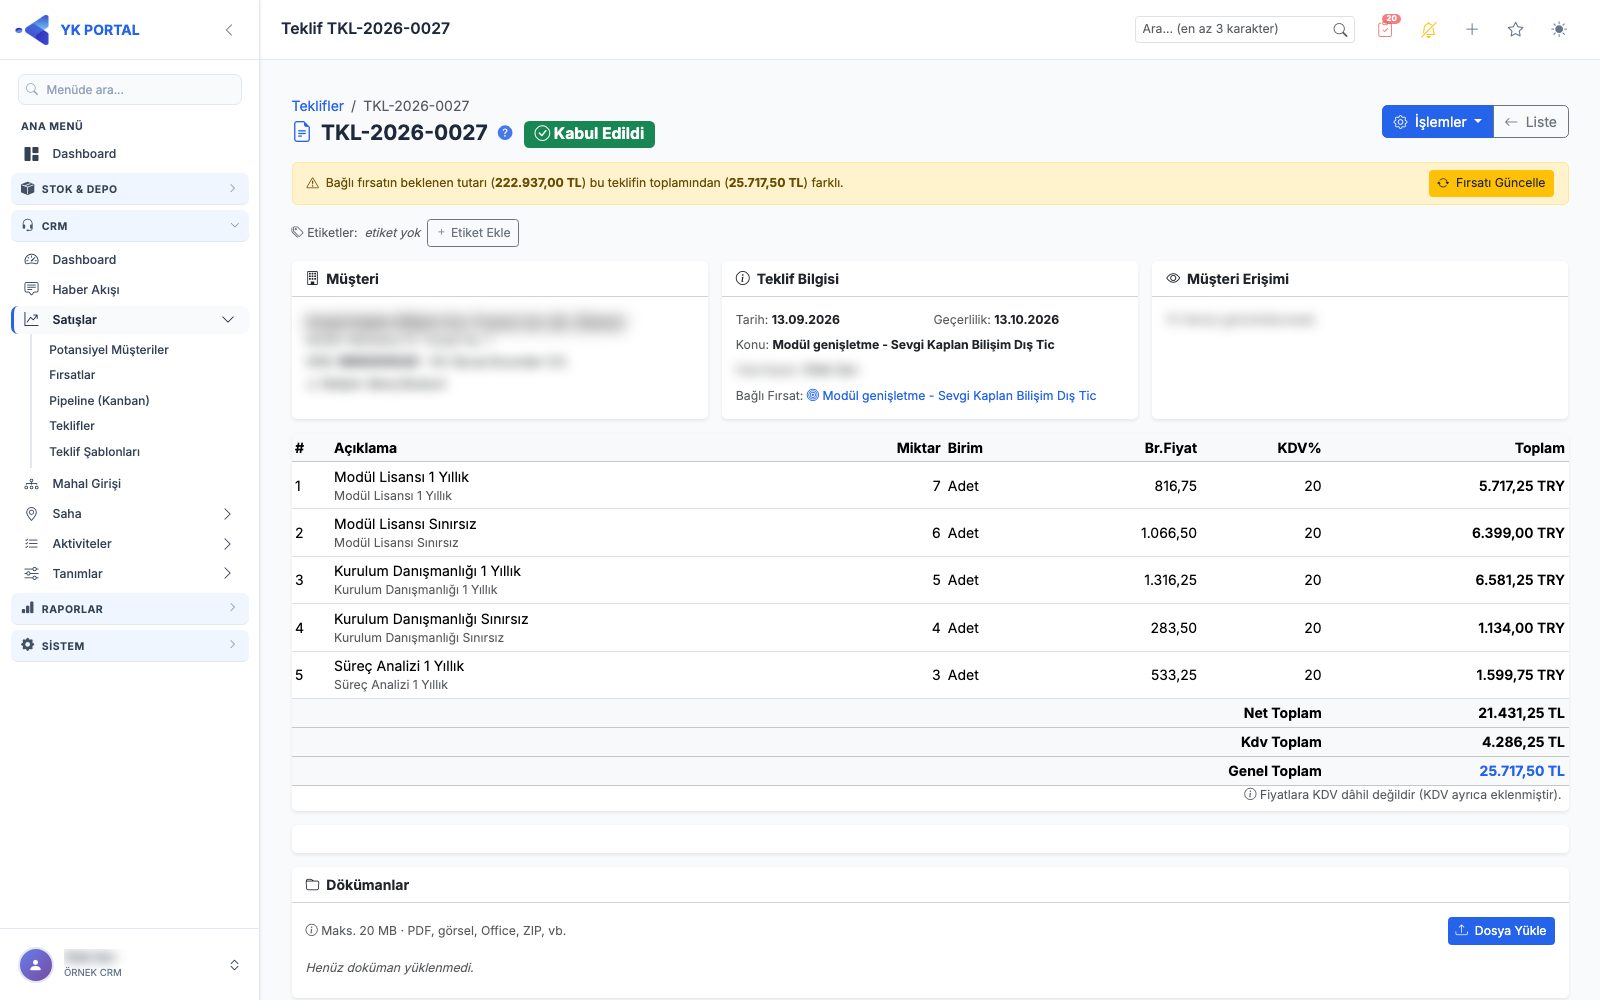Click the eye icon in Müşteri Erişimi
This screenshot has width=1600, height=1000.
[1173, 279]
